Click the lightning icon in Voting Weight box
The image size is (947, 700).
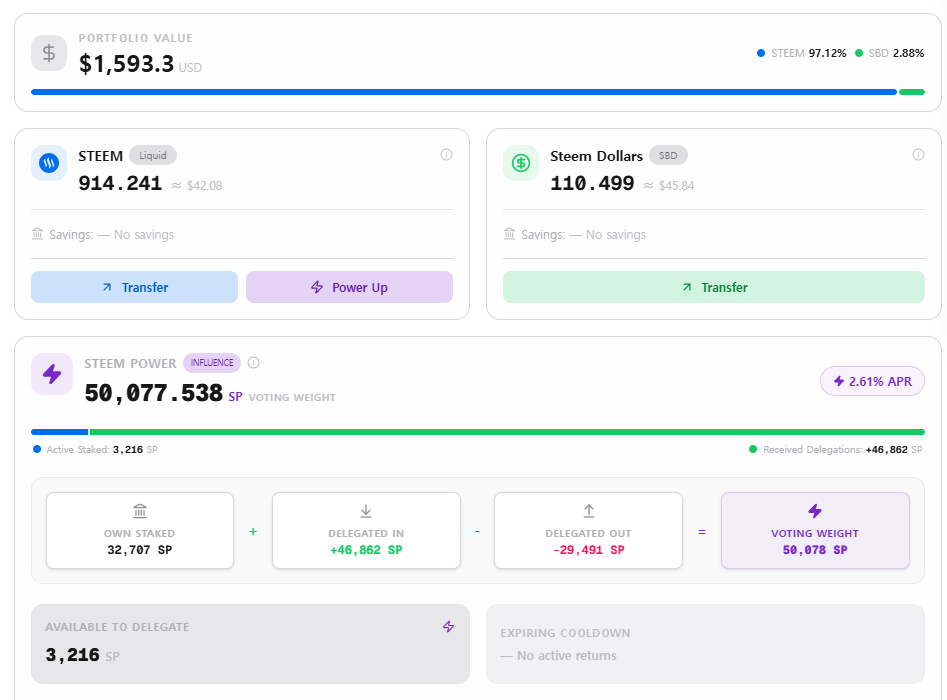point(815,511)
